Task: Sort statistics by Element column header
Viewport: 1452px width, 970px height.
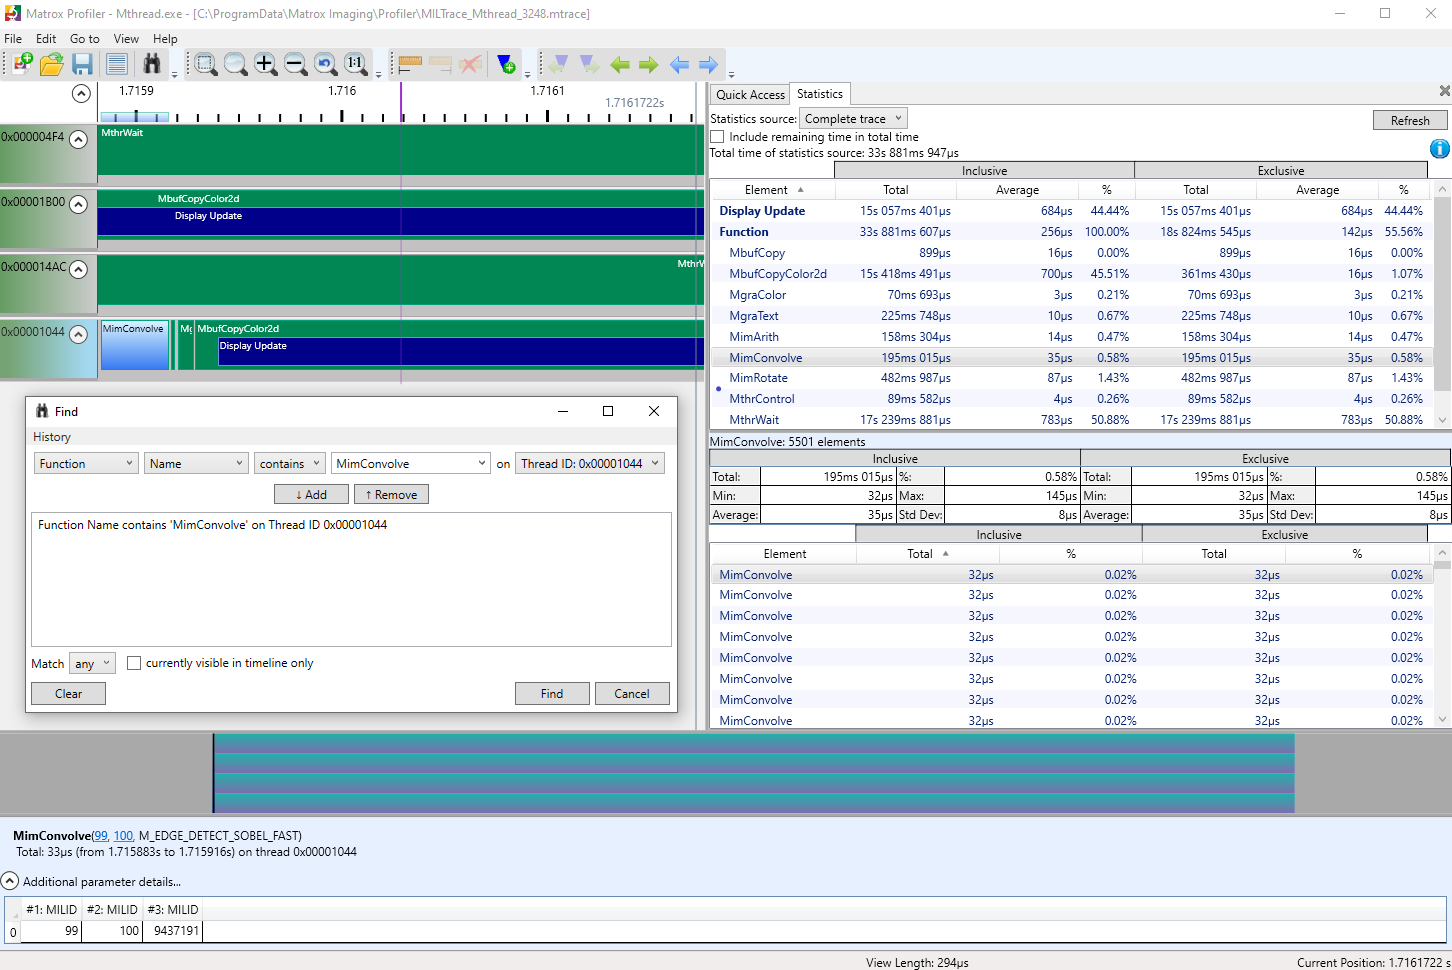Action: click(x=771, y=190)
